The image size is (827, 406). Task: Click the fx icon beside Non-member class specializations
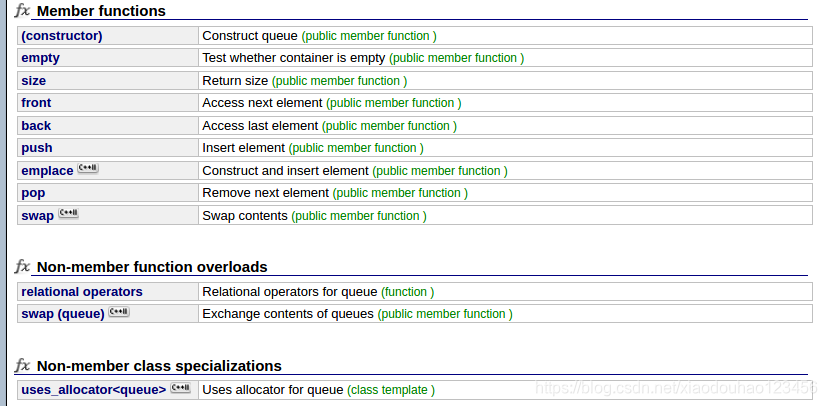coord(22,365)
